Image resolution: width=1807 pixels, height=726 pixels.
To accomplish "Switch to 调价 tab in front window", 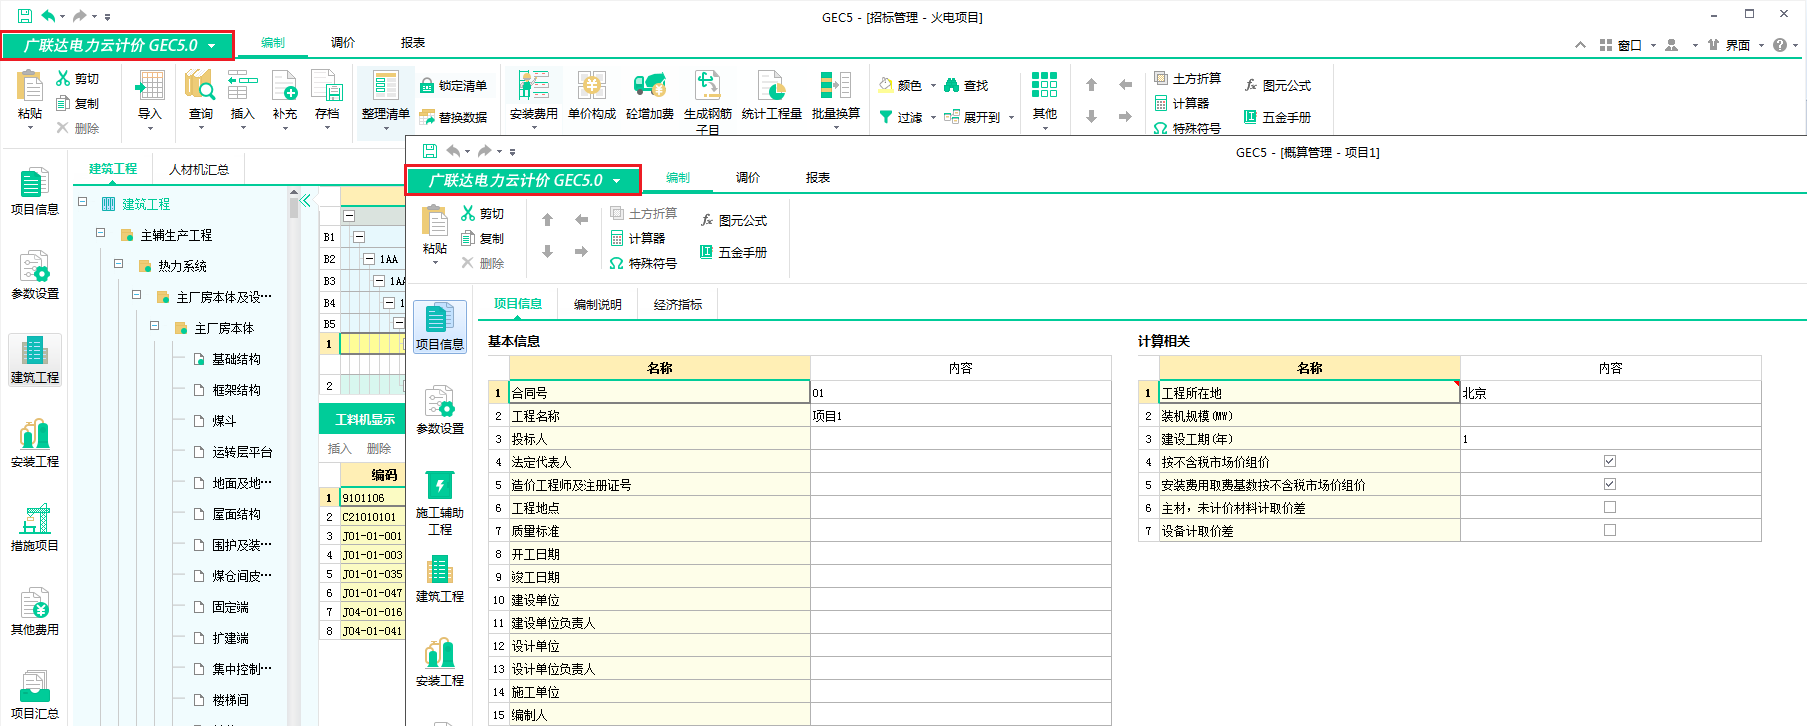I will tap(748, 178).
